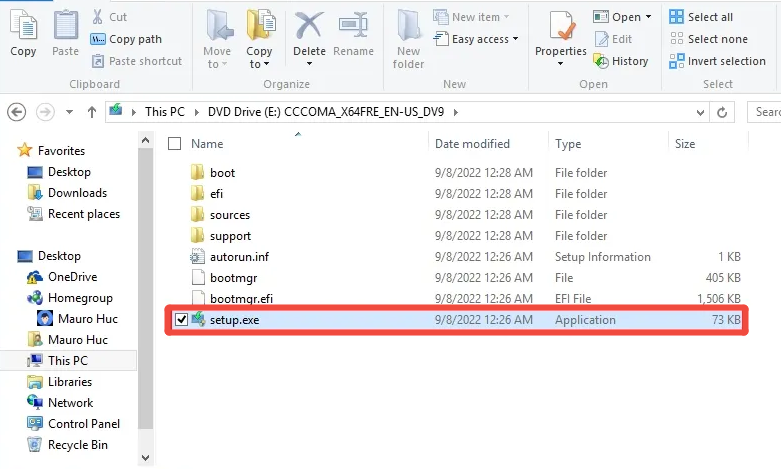Viewport: 781px width, 469px height.
Task: Click Select all in the ribbon
Action: point(701,17)
